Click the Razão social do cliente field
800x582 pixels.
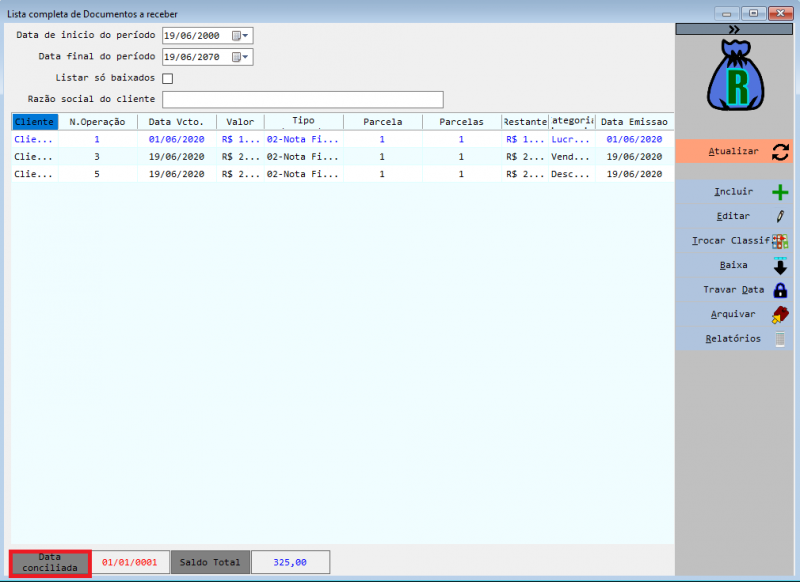click(302, 99)
